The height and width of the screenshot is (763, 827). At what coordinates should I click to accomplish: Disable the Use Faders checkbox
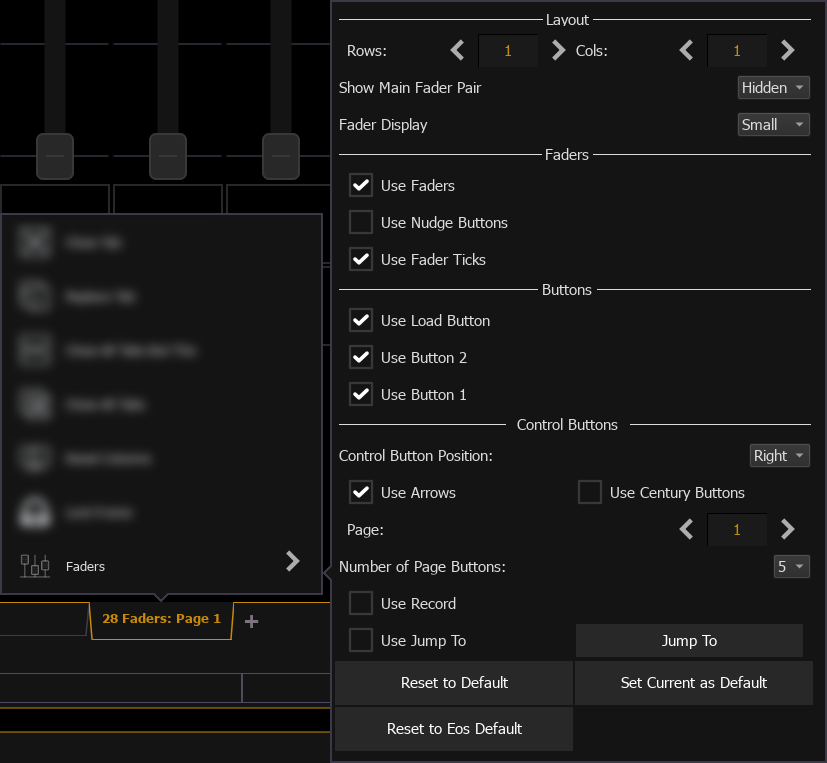tap(361, 185)
